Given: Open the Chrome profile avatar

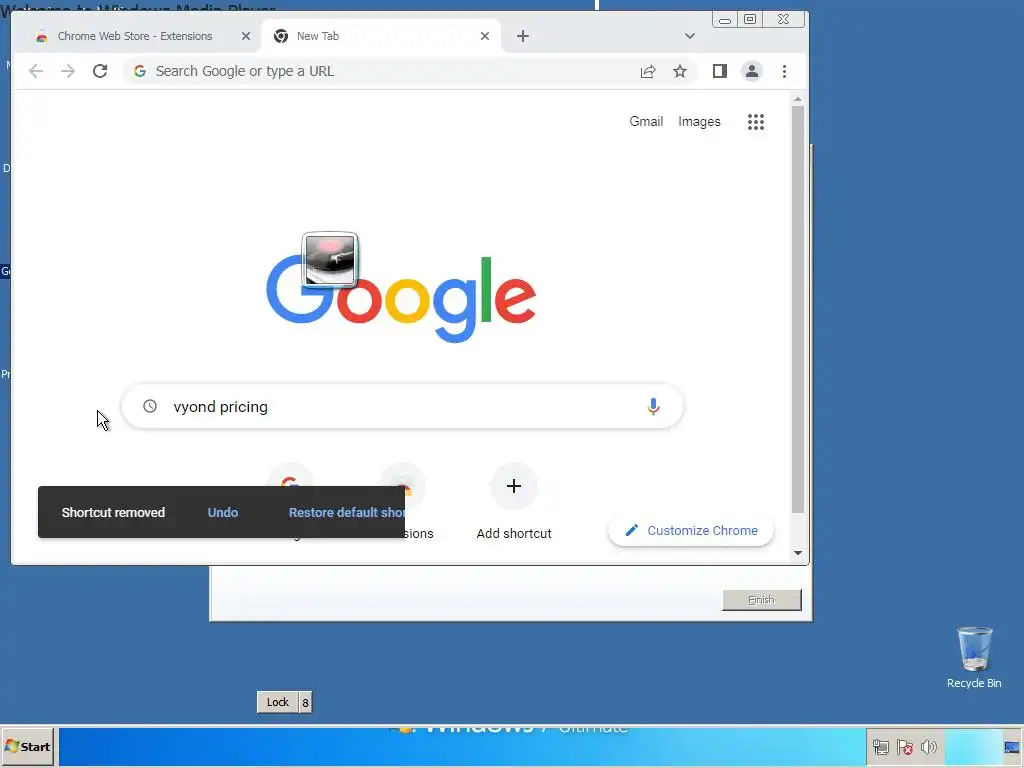Looking at the screenshot, I should pyautogui.click(x=752, y=71).
